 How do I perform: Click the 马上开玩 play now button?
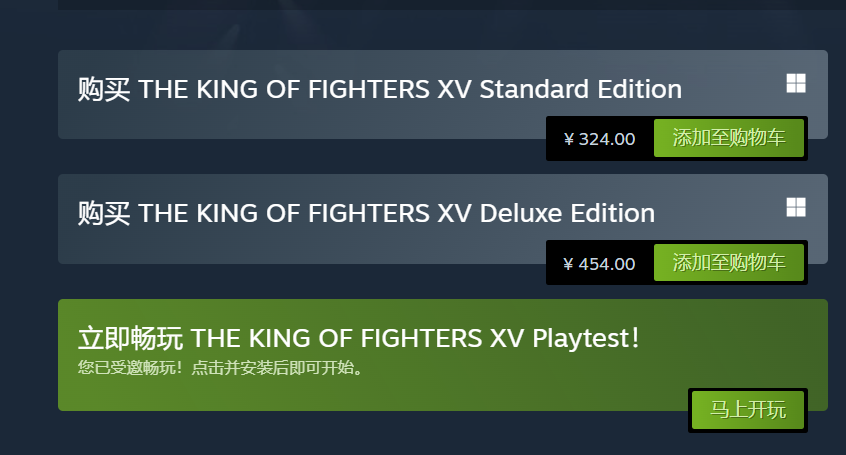coord(748,410)
